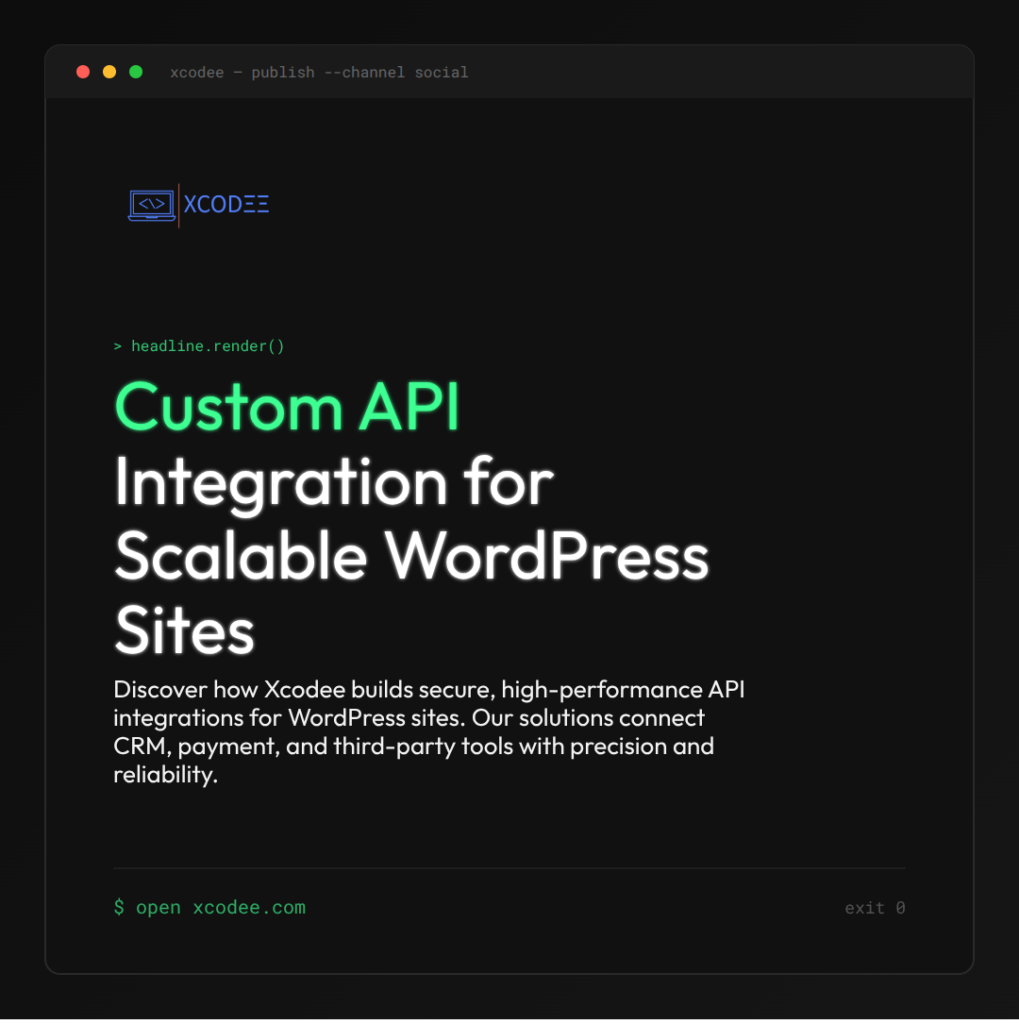
Task: Click the green 'Custom API' headline
Action: point(287,407)
